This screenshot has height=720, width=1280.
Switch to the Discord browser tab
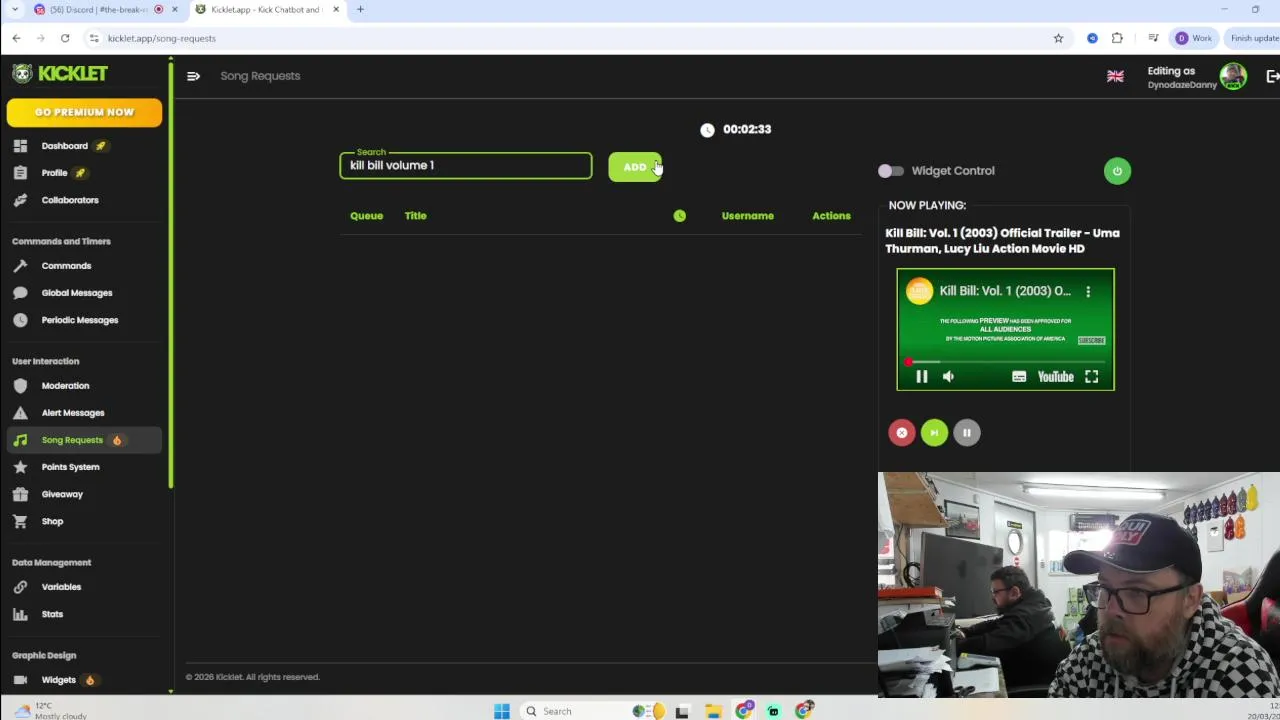tap(100, 10)
